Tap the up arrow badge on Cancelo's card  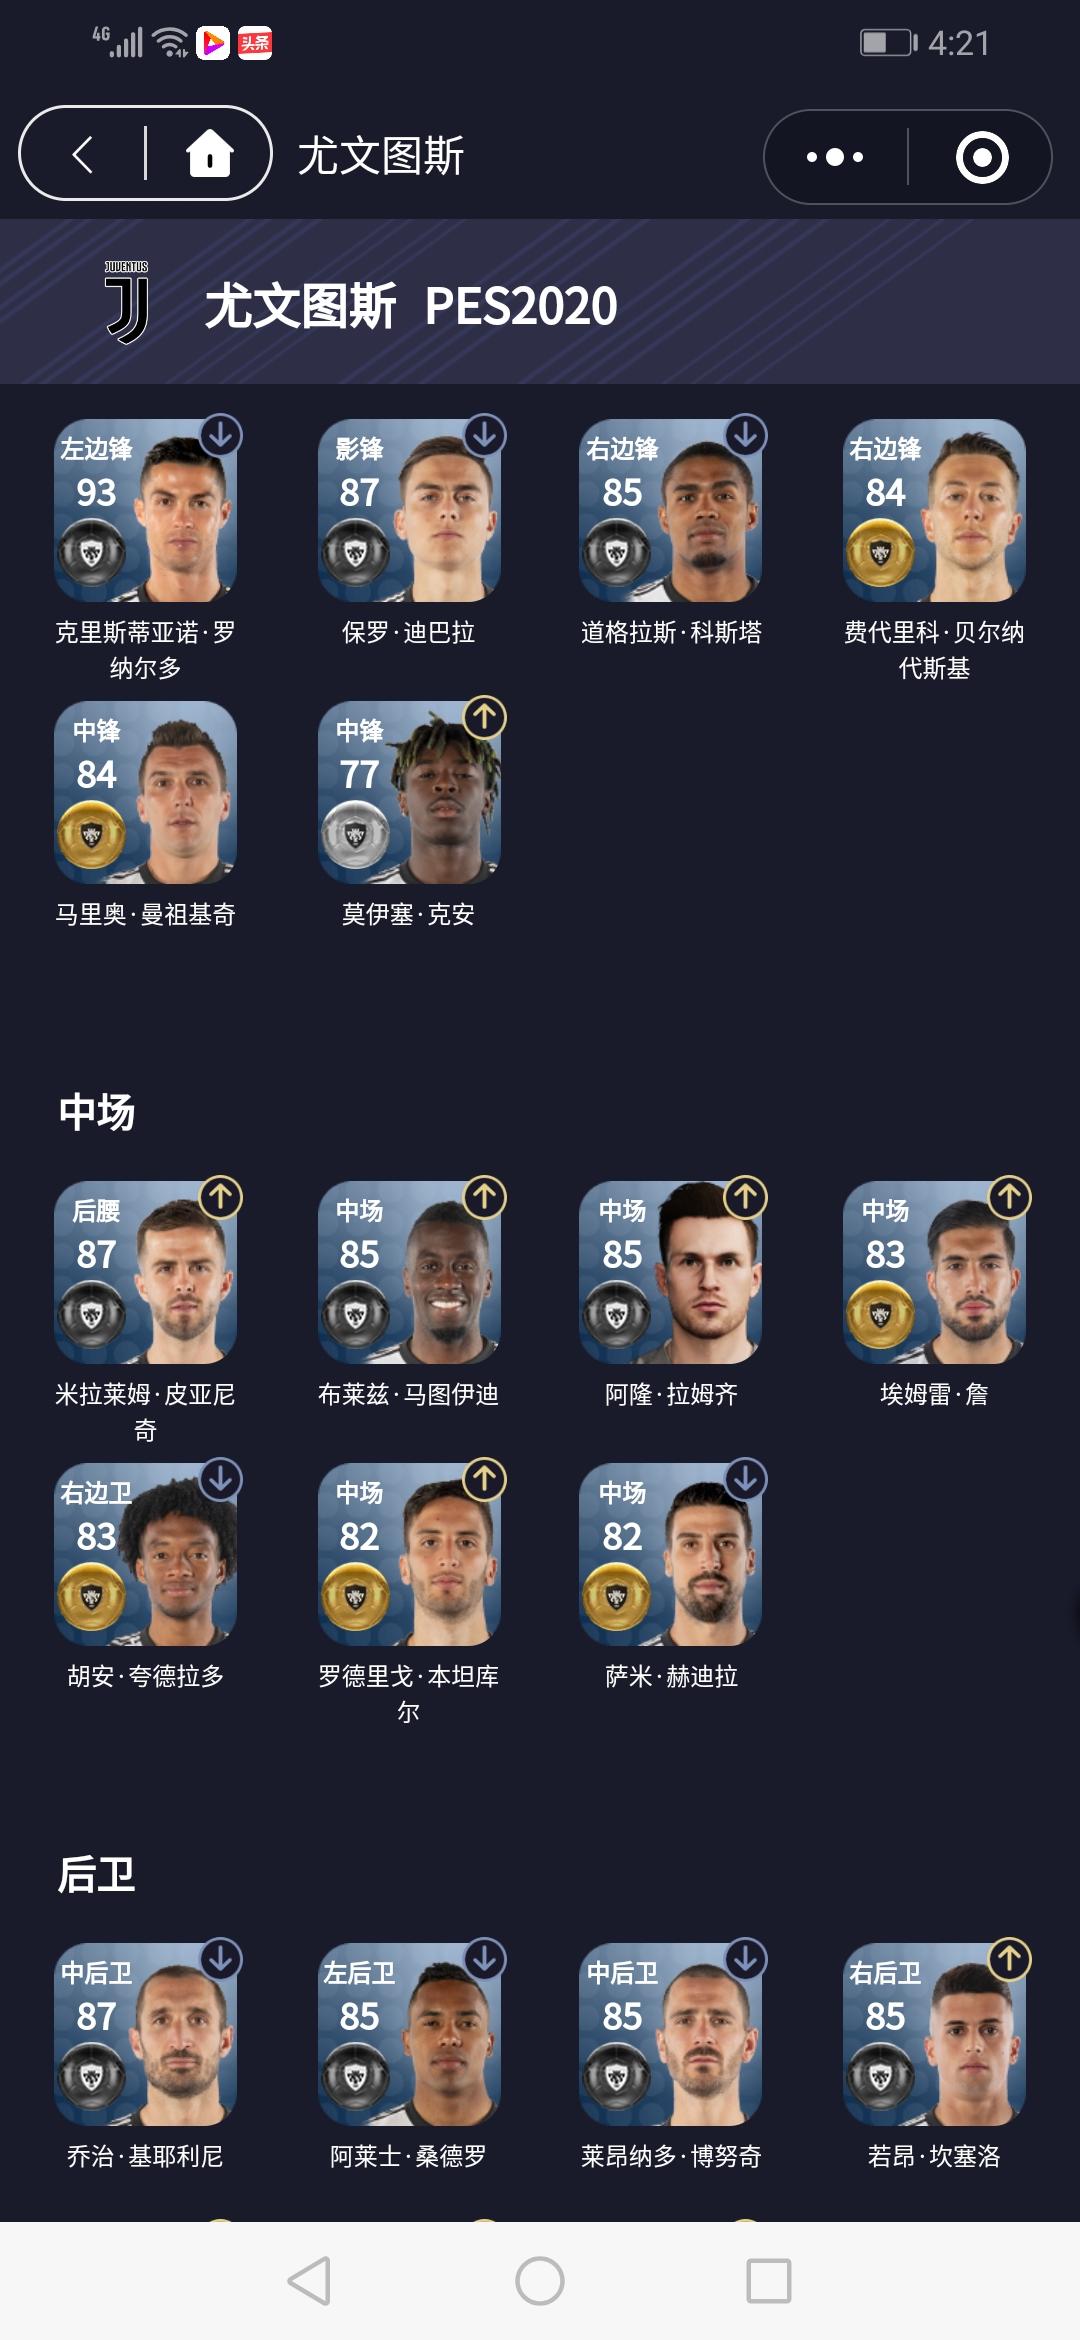[1010, 1959]
